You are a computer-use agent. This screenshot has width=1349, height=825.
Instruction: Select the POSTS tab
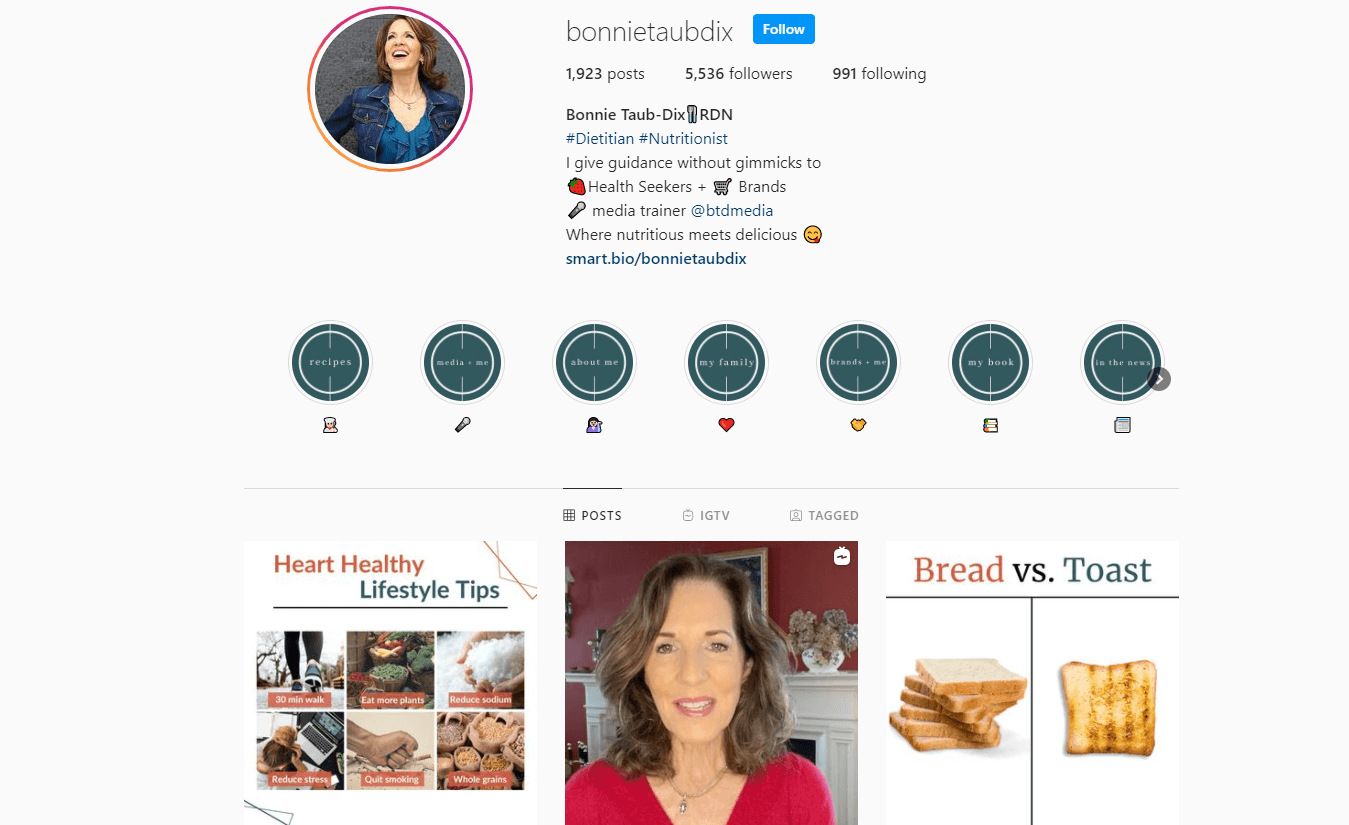coord(592,516)
